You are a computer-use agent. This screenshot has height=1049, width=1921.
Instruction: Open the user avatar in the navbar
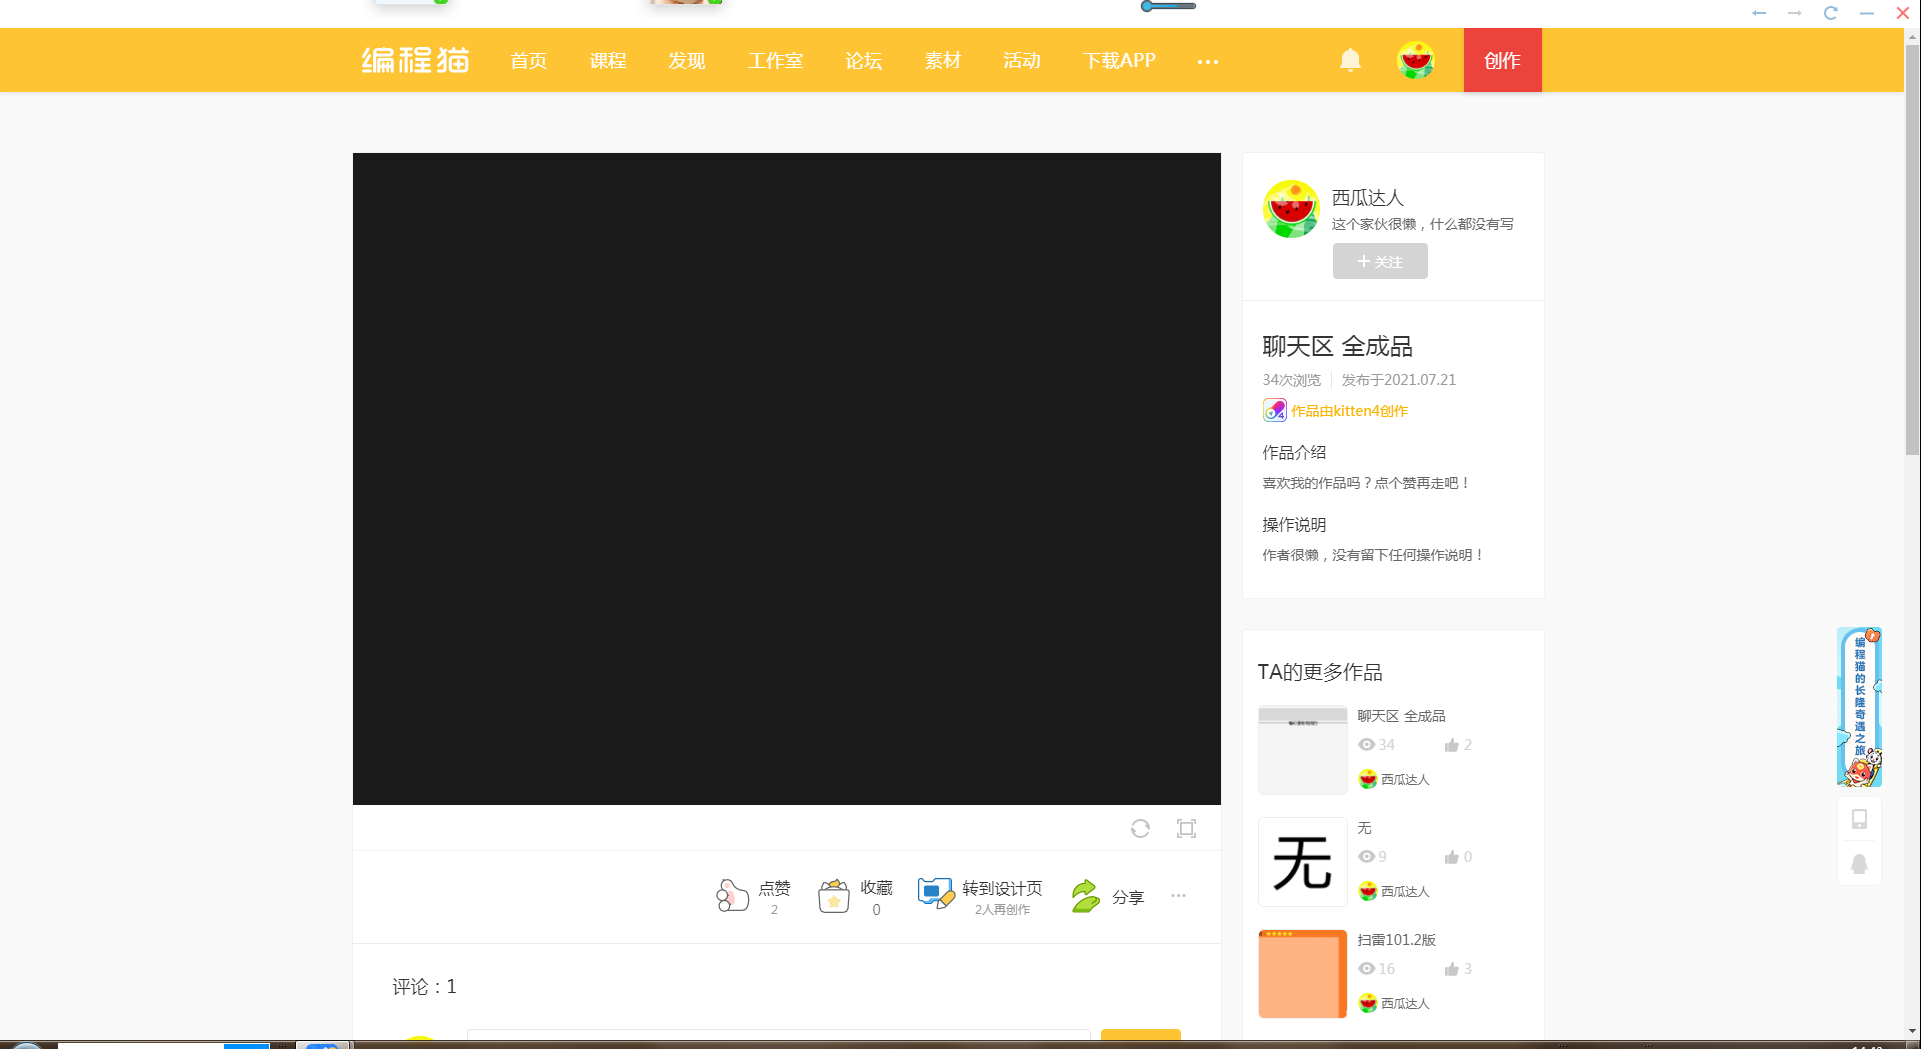coord(1415,60)
